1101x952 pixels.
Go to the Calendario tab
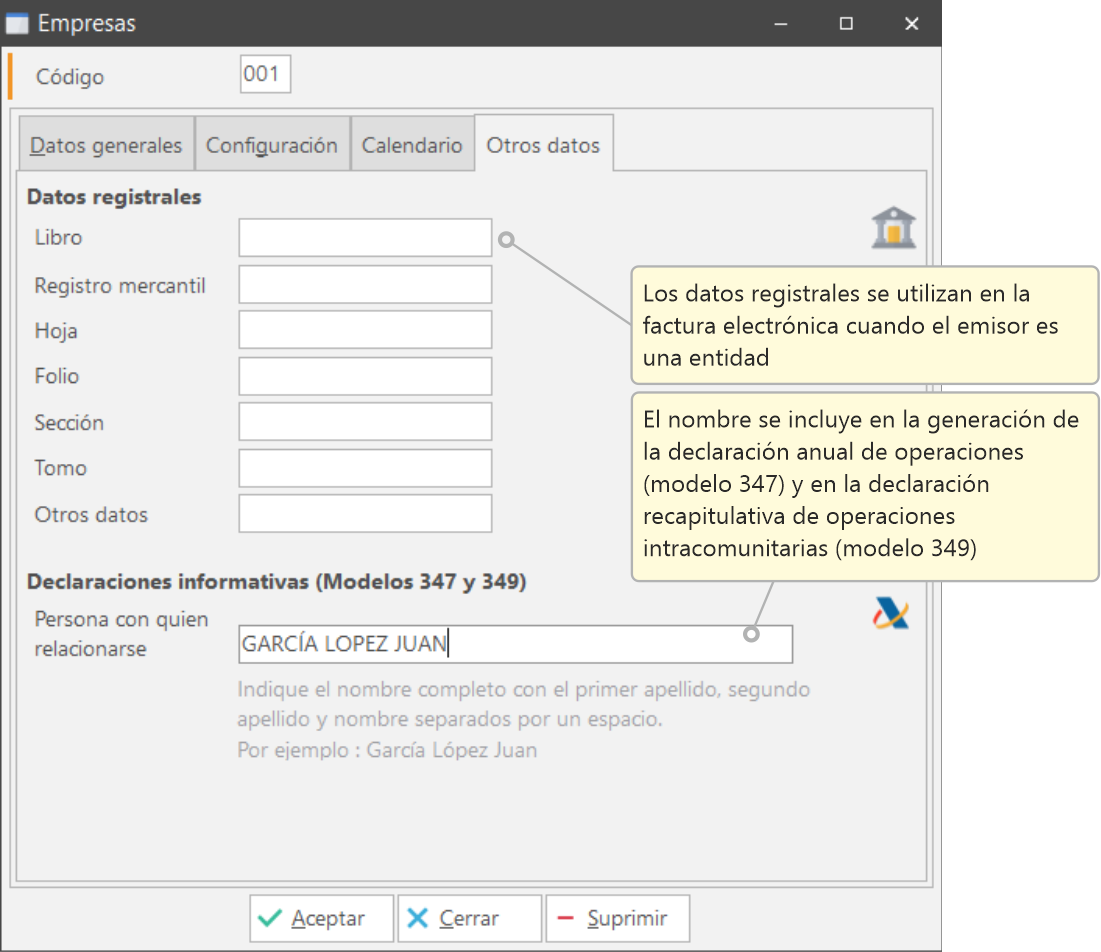pyautogui.click(x=412, y=146)
